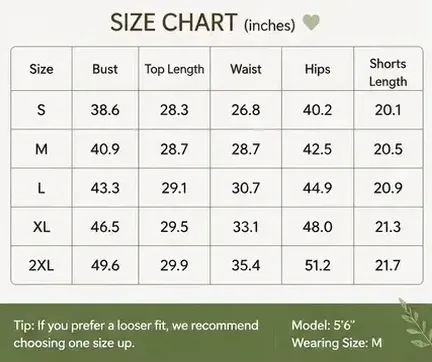Select the 2XL row label
The height and width of the screenshot is (362, 432).
tap(41, 265)
